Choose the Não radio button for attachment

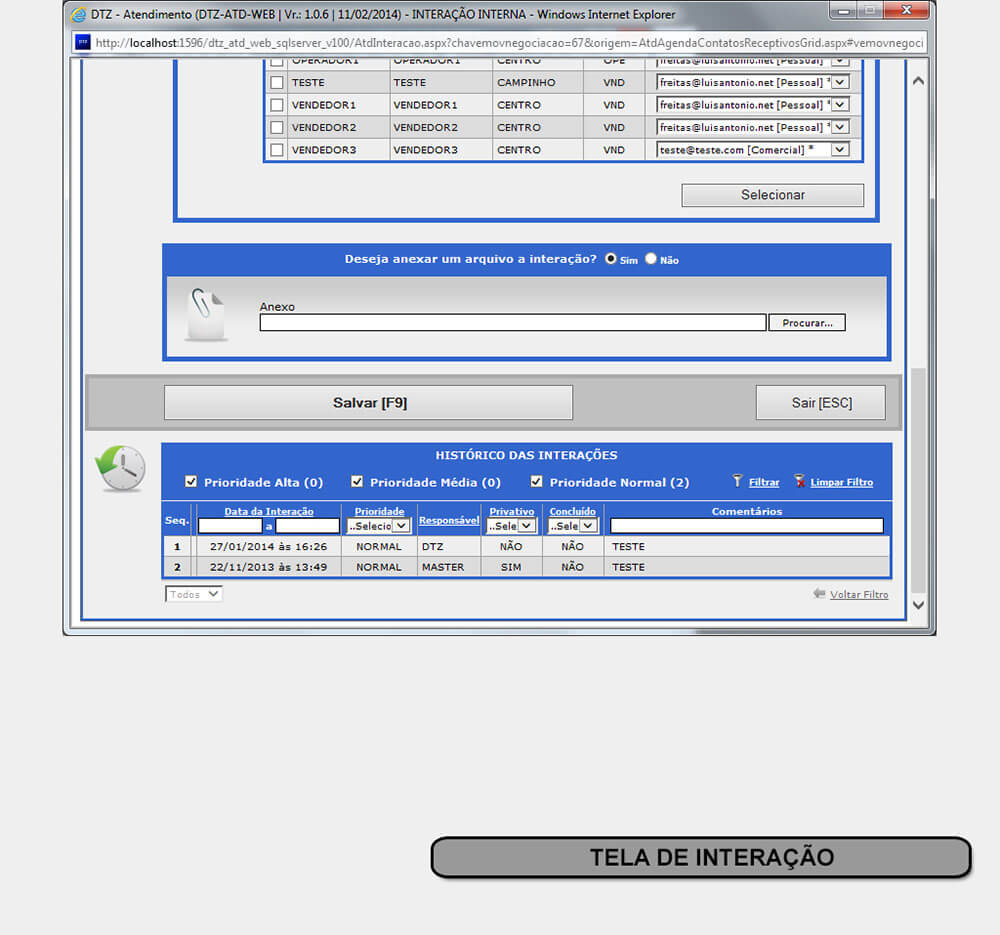tap(651, 259)
